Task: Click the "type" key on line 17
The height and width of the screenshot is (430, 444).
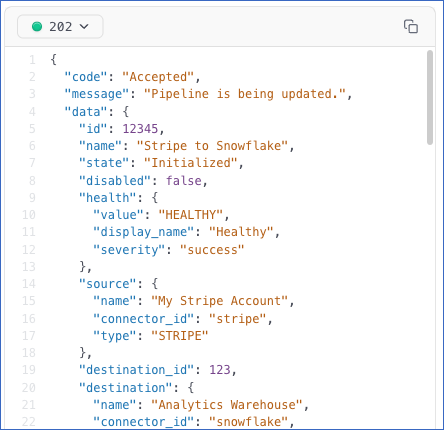Action: click(115, 336)
